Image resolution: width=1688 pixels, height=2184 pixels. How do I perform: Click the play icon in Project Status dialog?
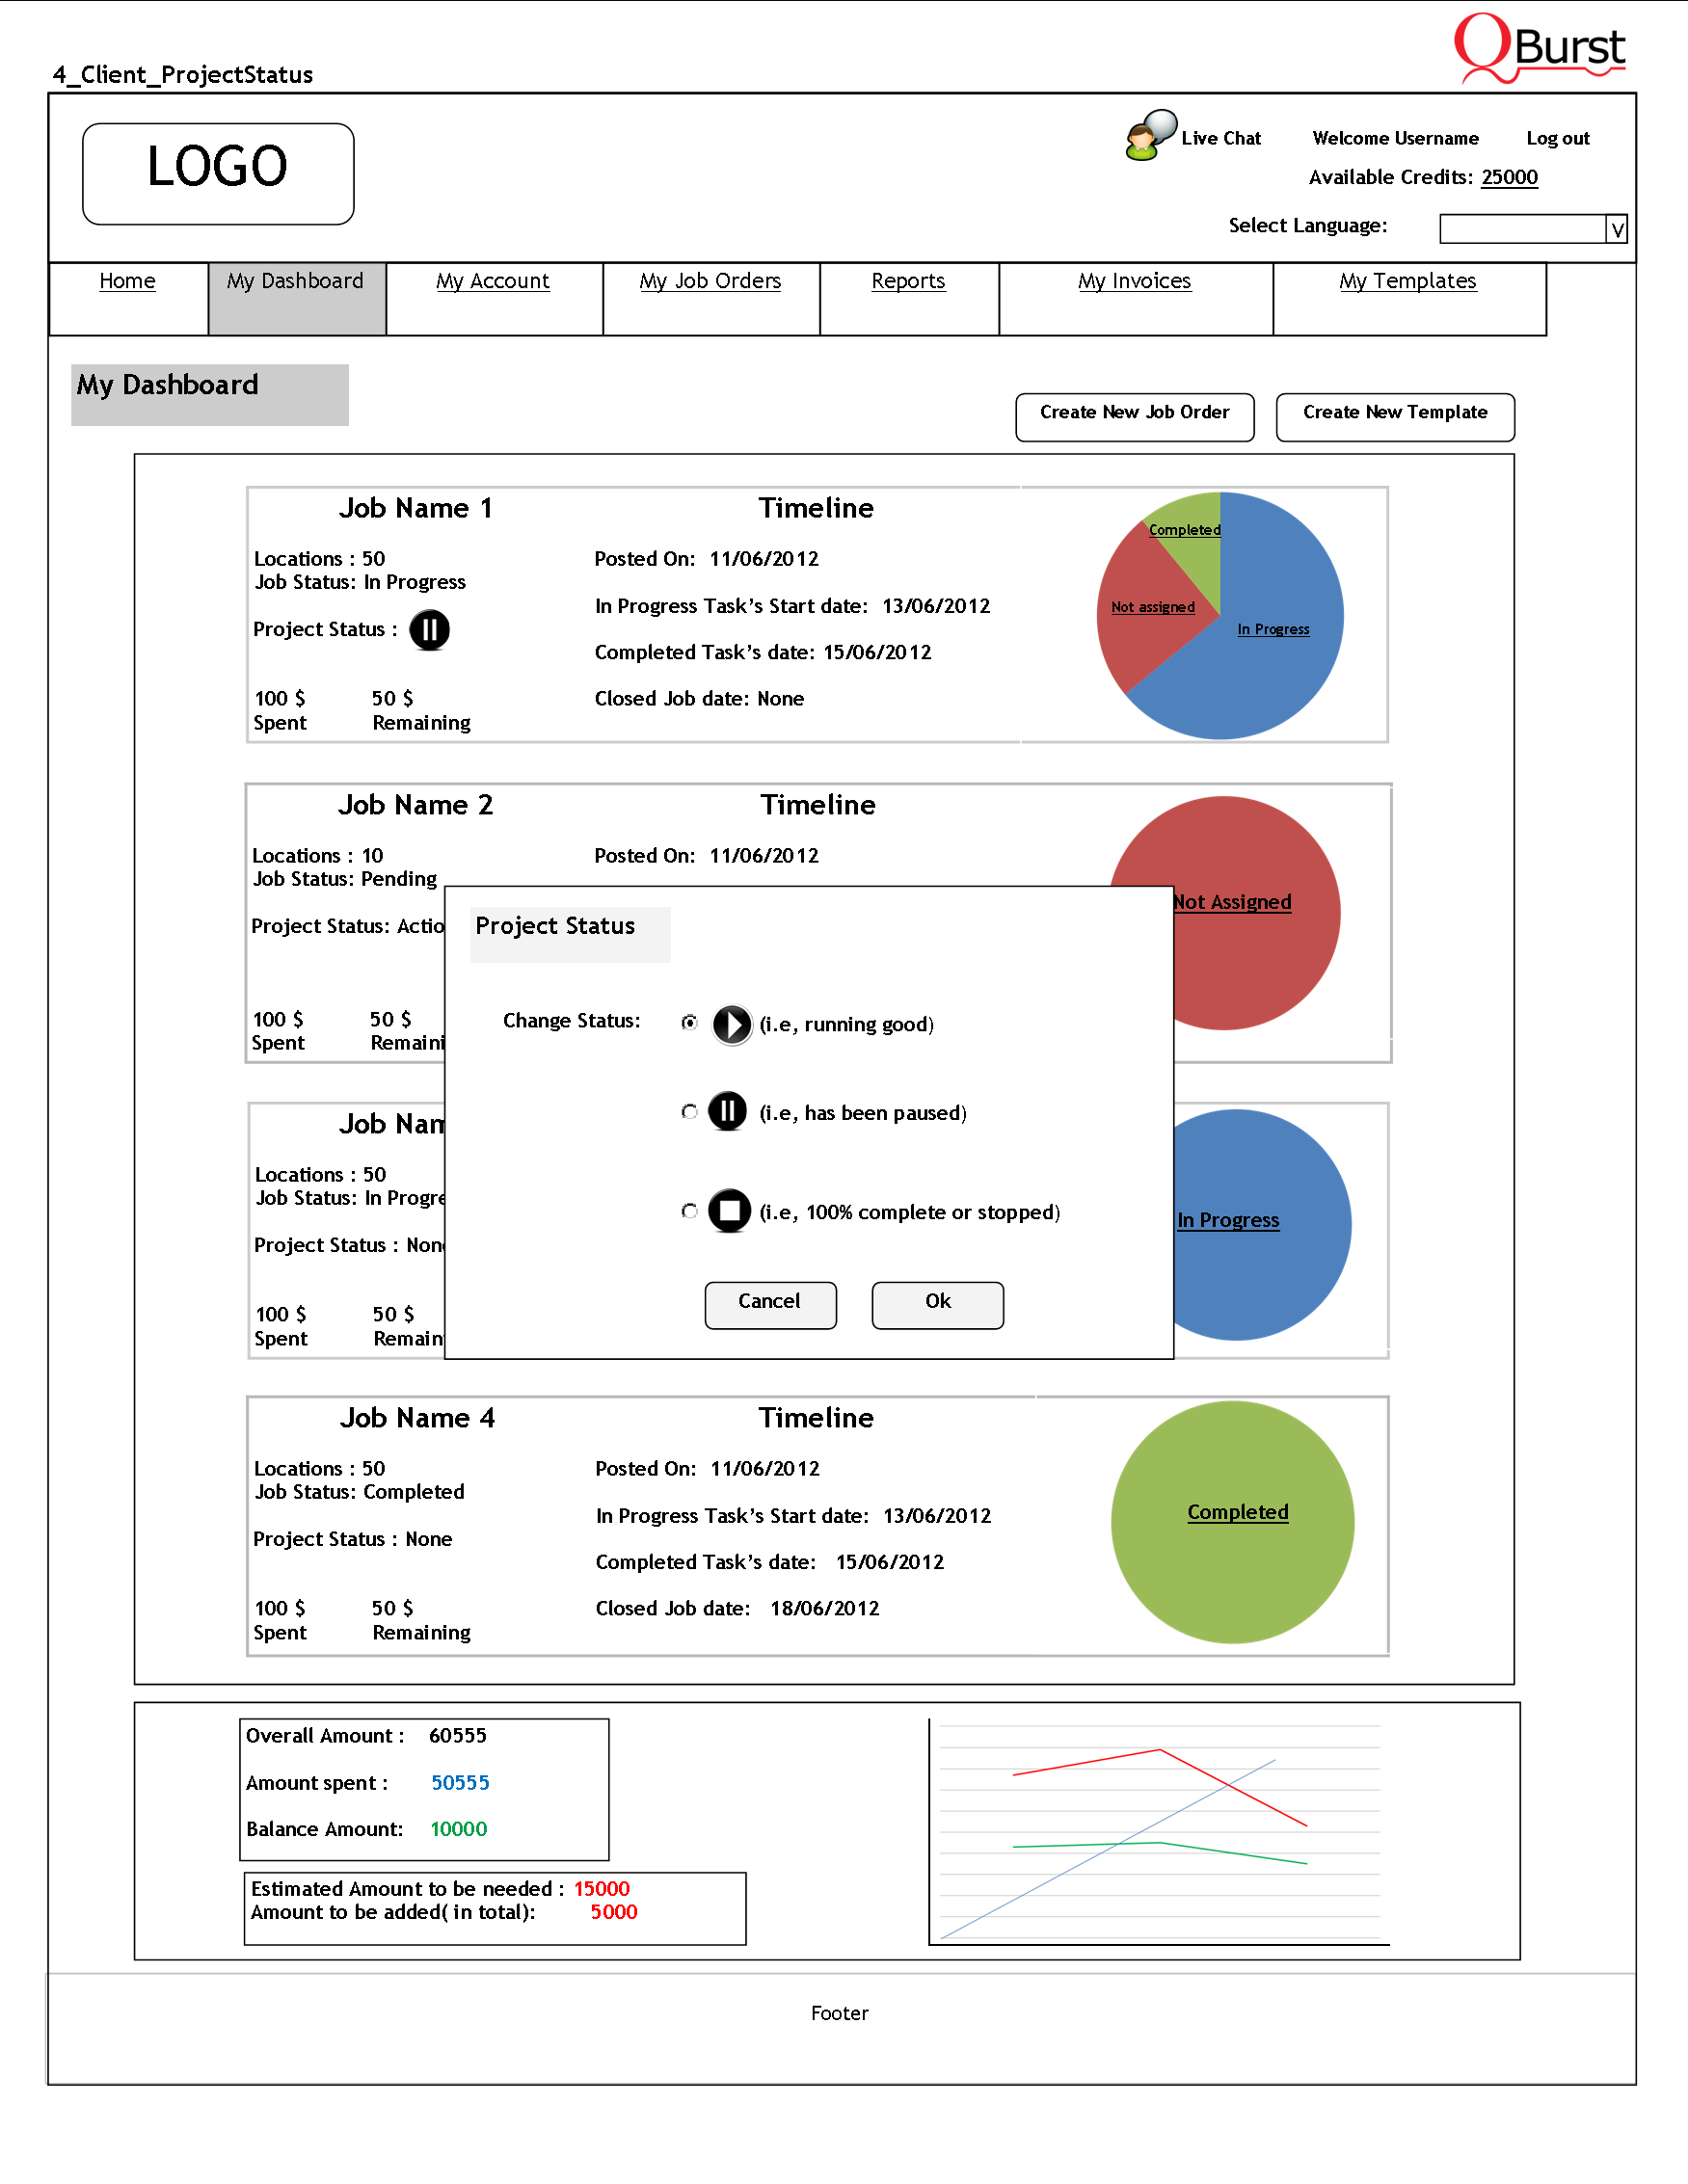click(731, 1024)
